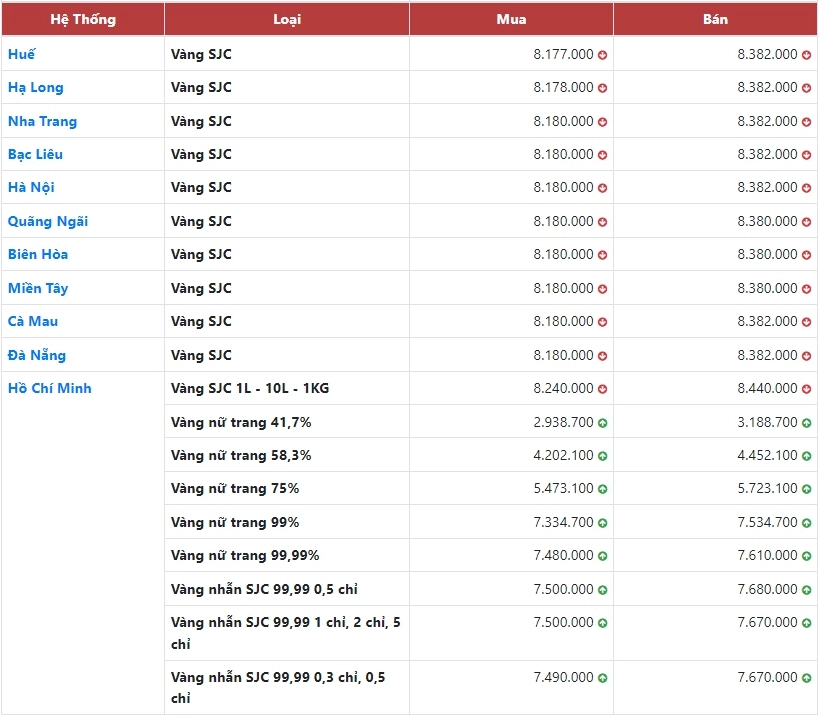Screen dimensions: 821x718
Task: Select the sell value 8.382.000 in Cà Mau row
Action: pyautogui.click(x=768, y=322)
